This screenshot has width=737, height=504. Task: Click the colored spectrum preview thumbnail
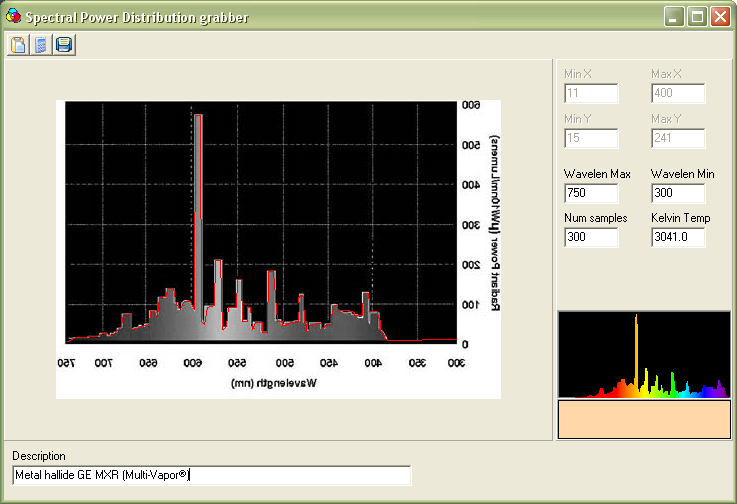coord(644,354)
